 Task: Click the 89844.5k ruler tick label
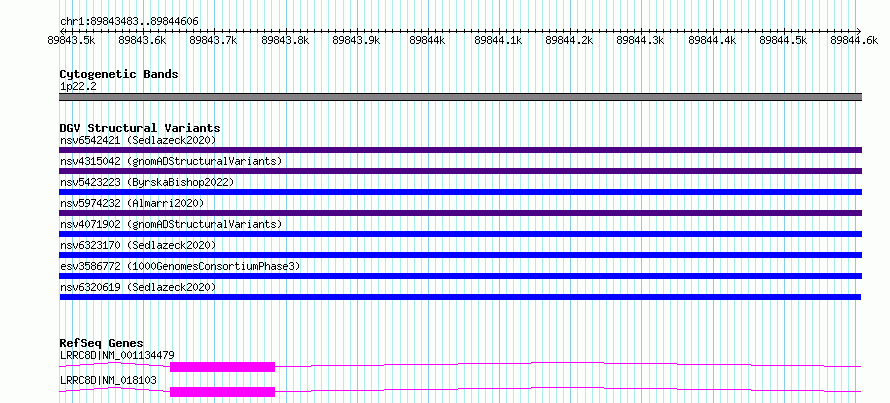[x=783, y=40]
